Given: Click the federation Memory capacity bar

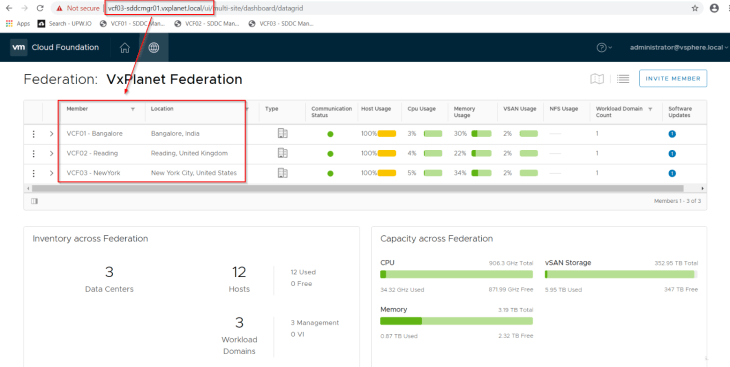Looking at the screenshot, I should 456,321.
